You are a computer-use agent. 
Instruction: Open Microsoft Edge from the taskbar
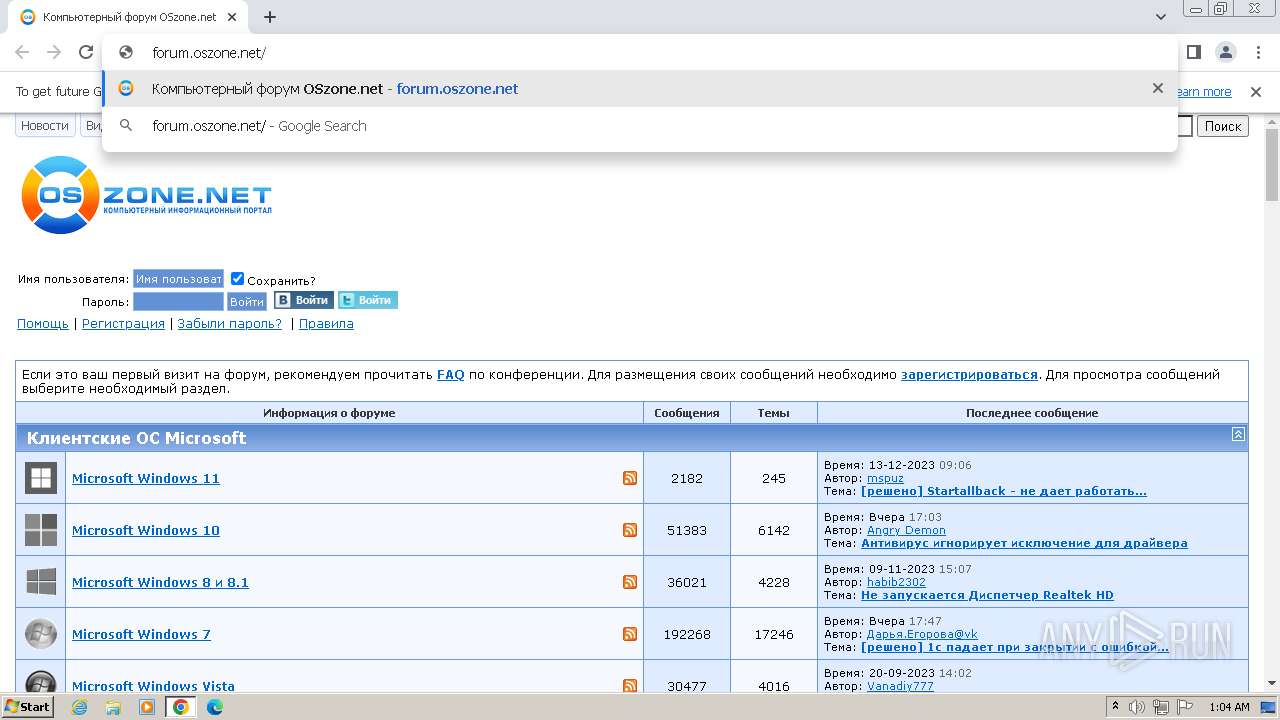[x=215, y=707]
